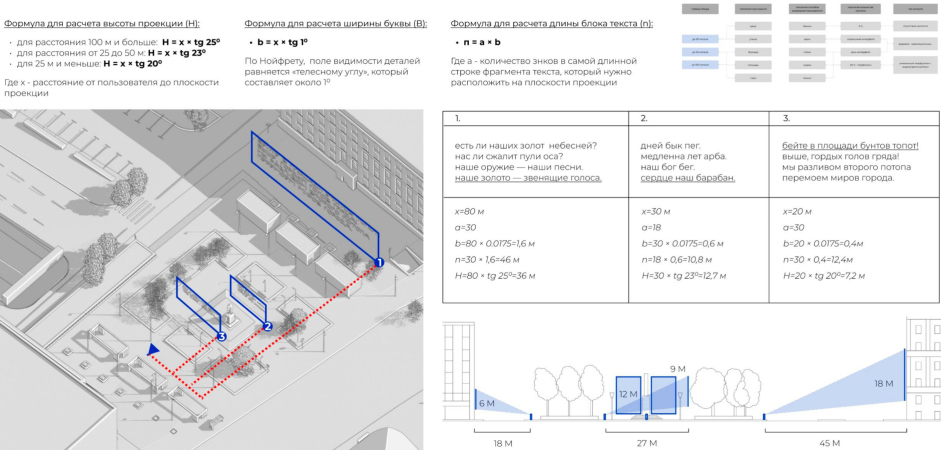Select column header "3." in the table
The height and width of the screenshot is (450, 941).
(x=786, y=118)
